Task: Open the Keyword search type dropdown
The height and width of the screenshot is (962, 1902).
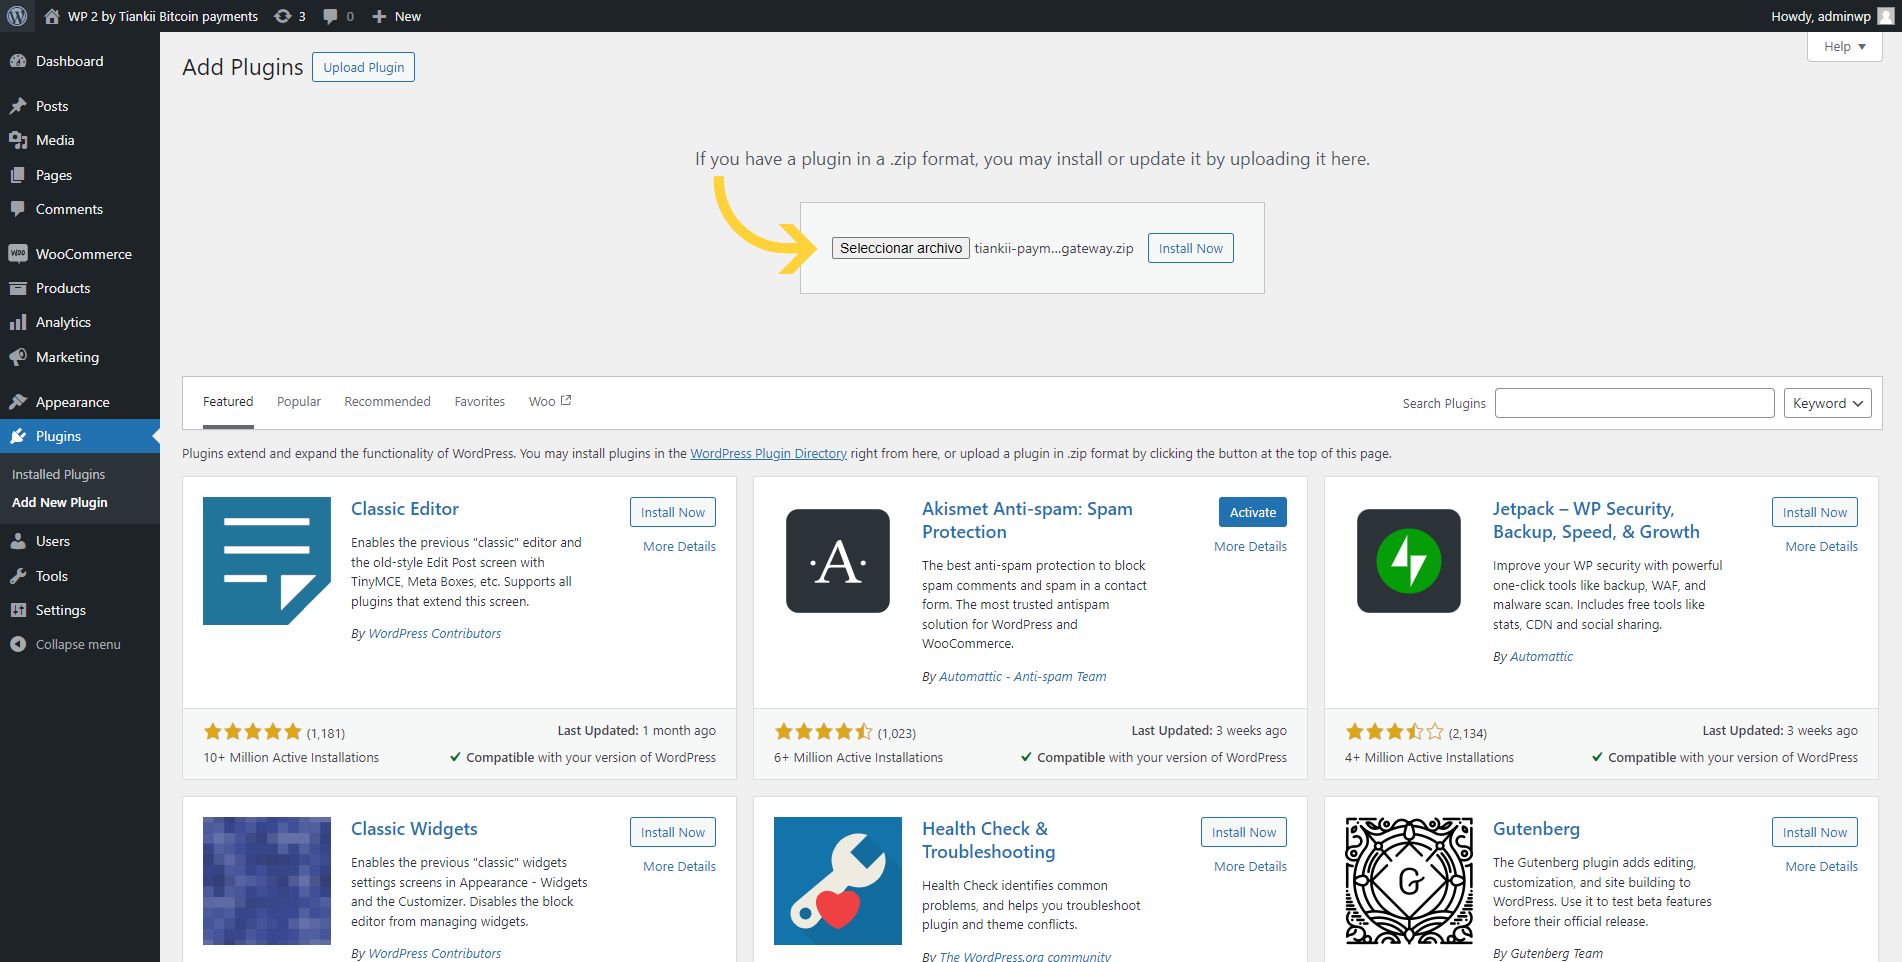Action: [1828, 403]
